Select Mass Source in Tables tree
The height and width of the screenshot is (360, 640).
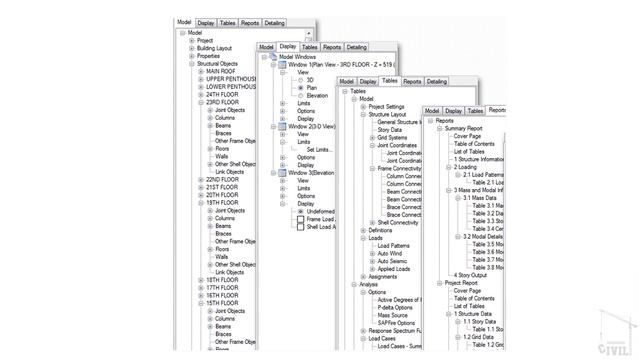(x=392, y=316)
